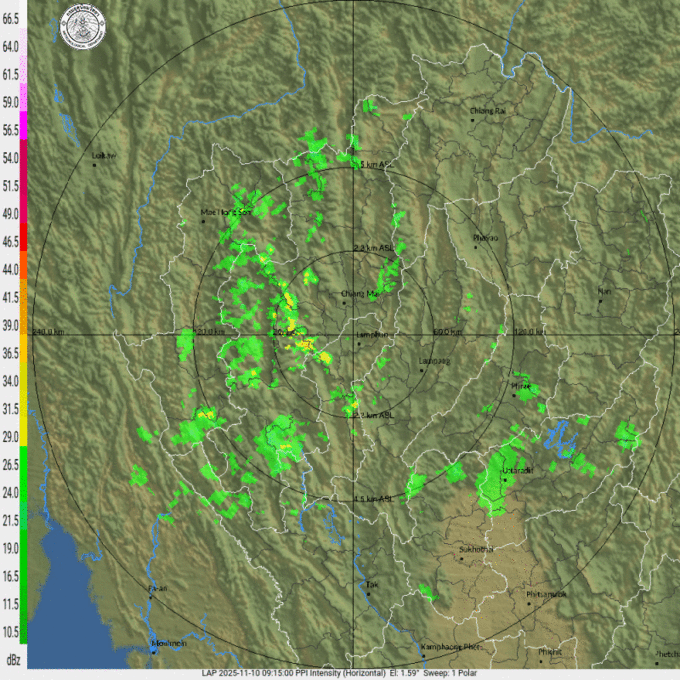Select the Mawlamyine city marker
Screen dimensions: 680x680
click(x=153, y=651)
